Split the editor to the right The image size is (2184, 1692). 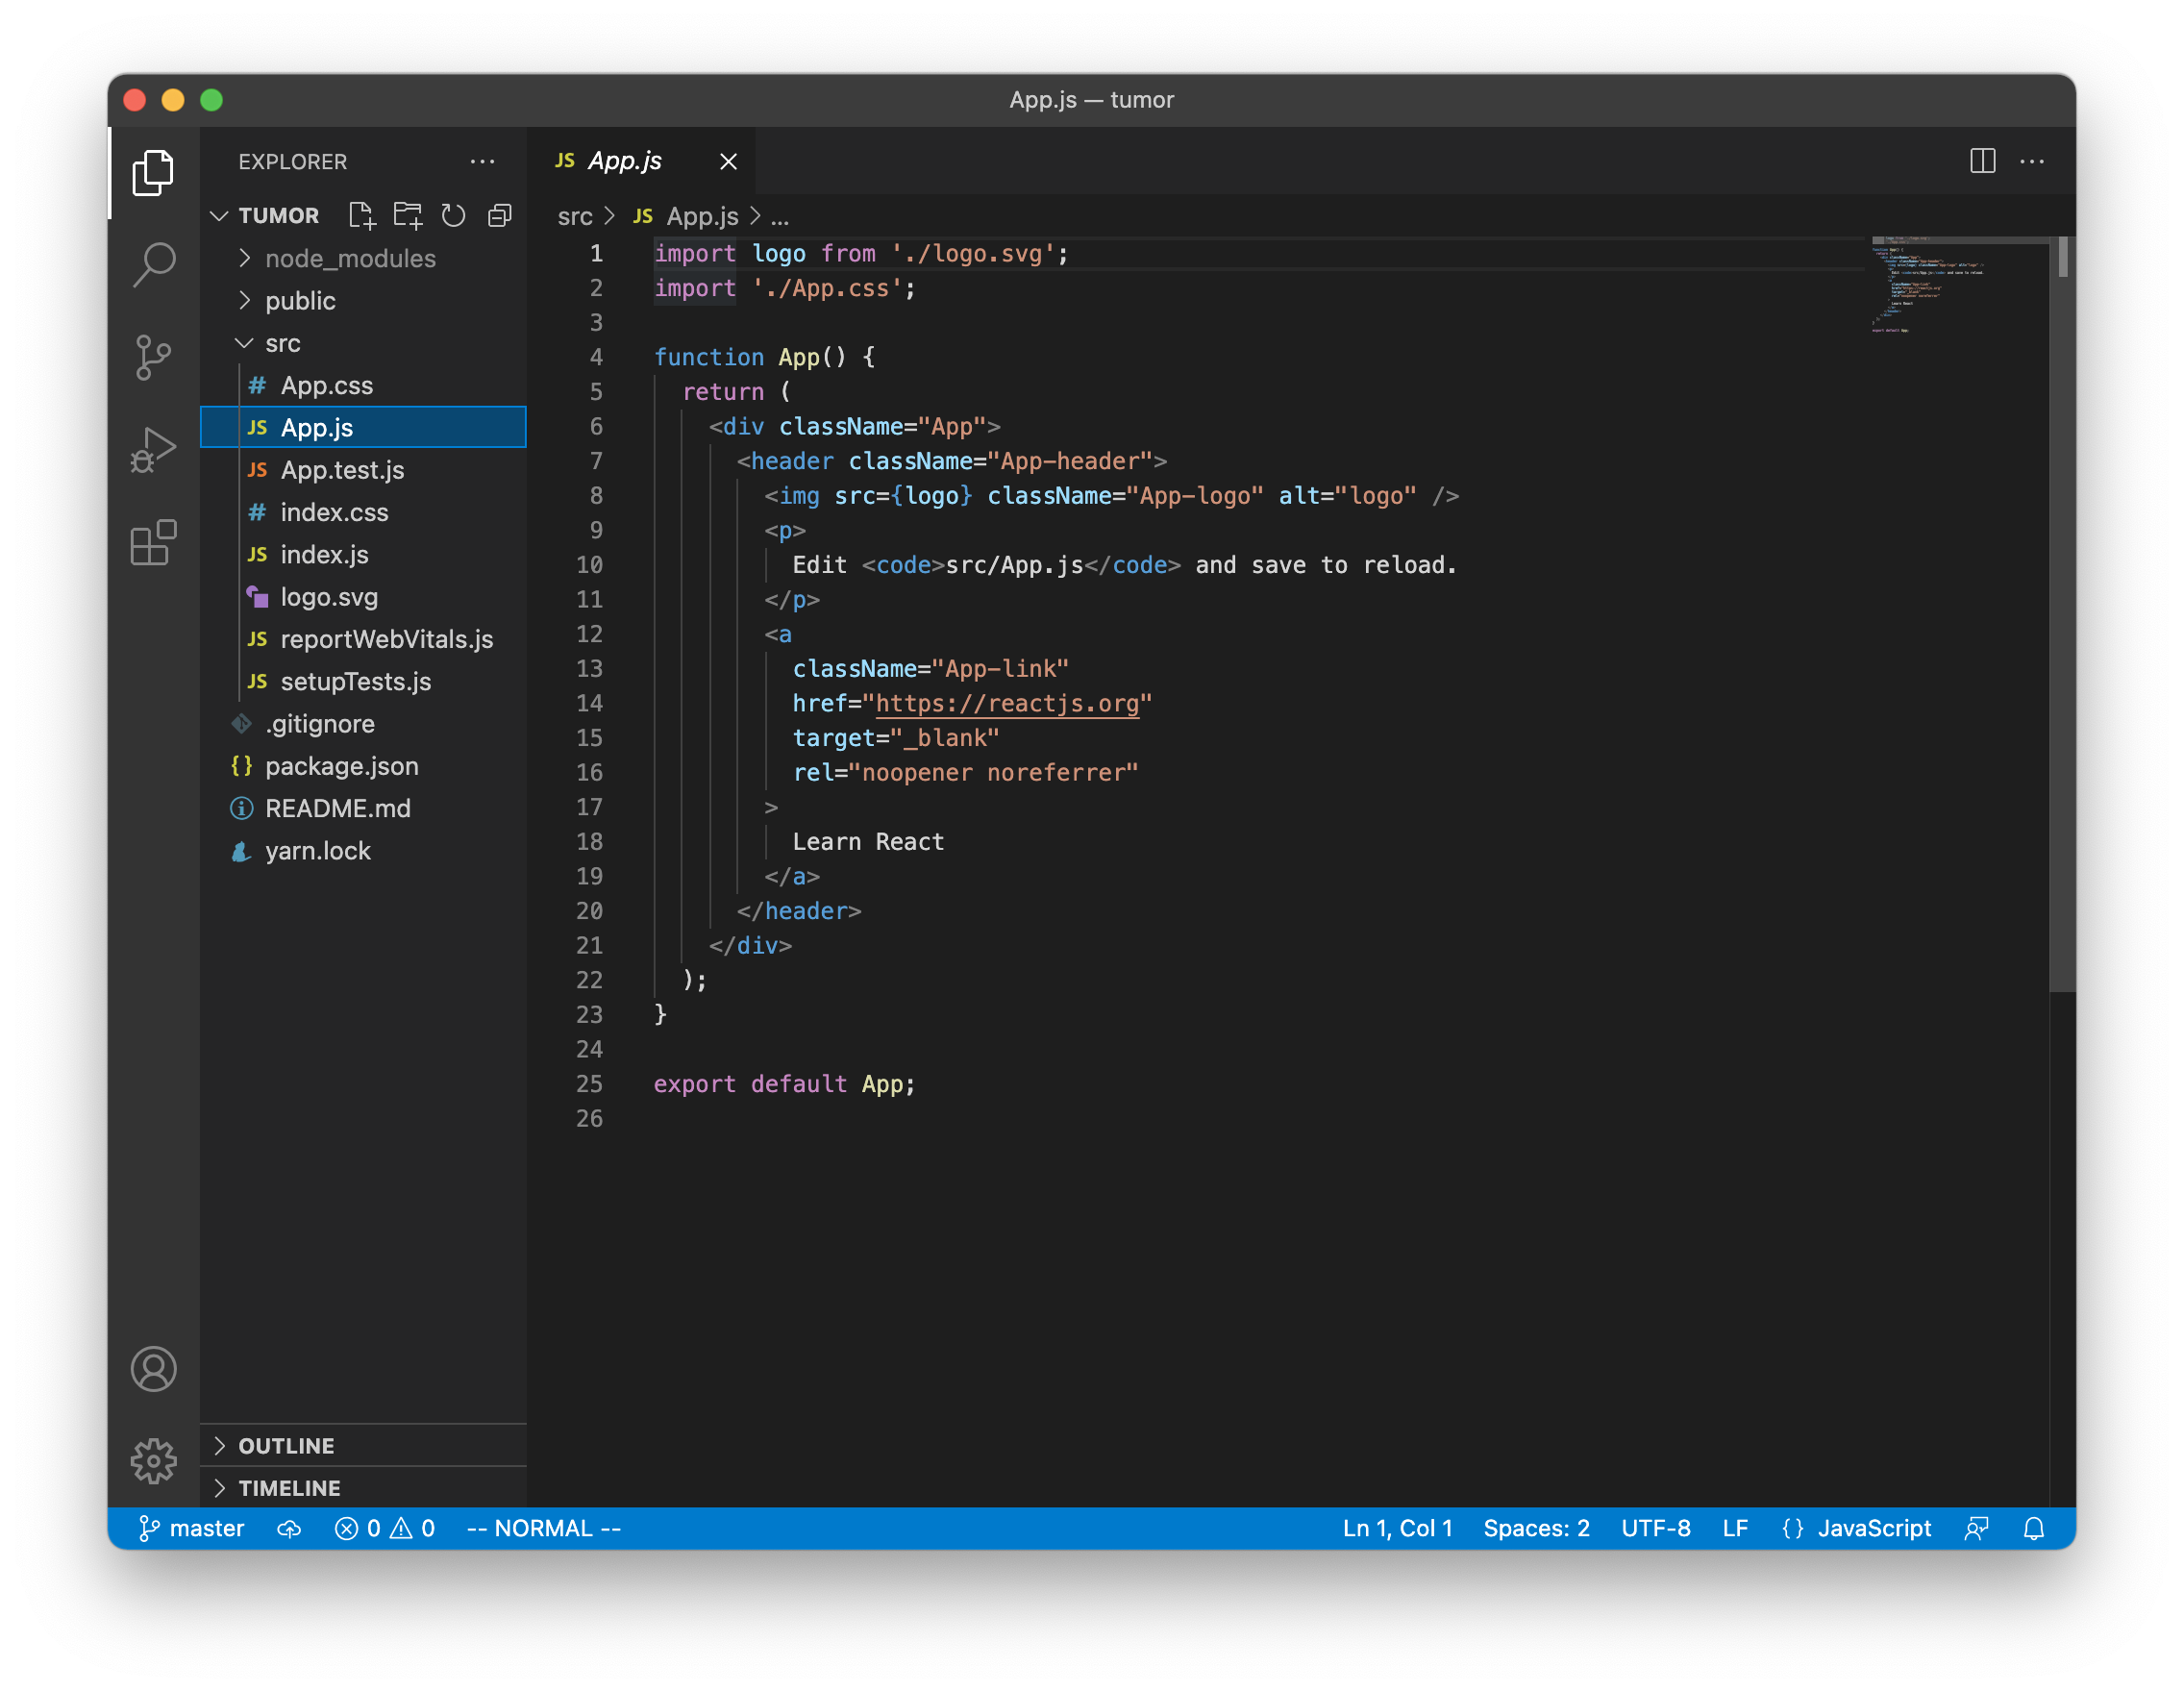1982,161
